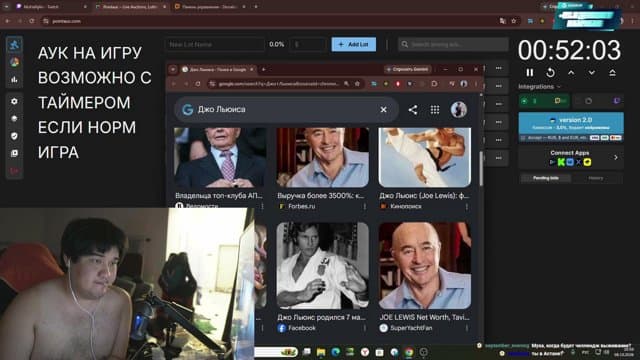Toggle the purple Twitch integration switch
The height and width of the screenshot is (360, 640).
click(616, 101)
